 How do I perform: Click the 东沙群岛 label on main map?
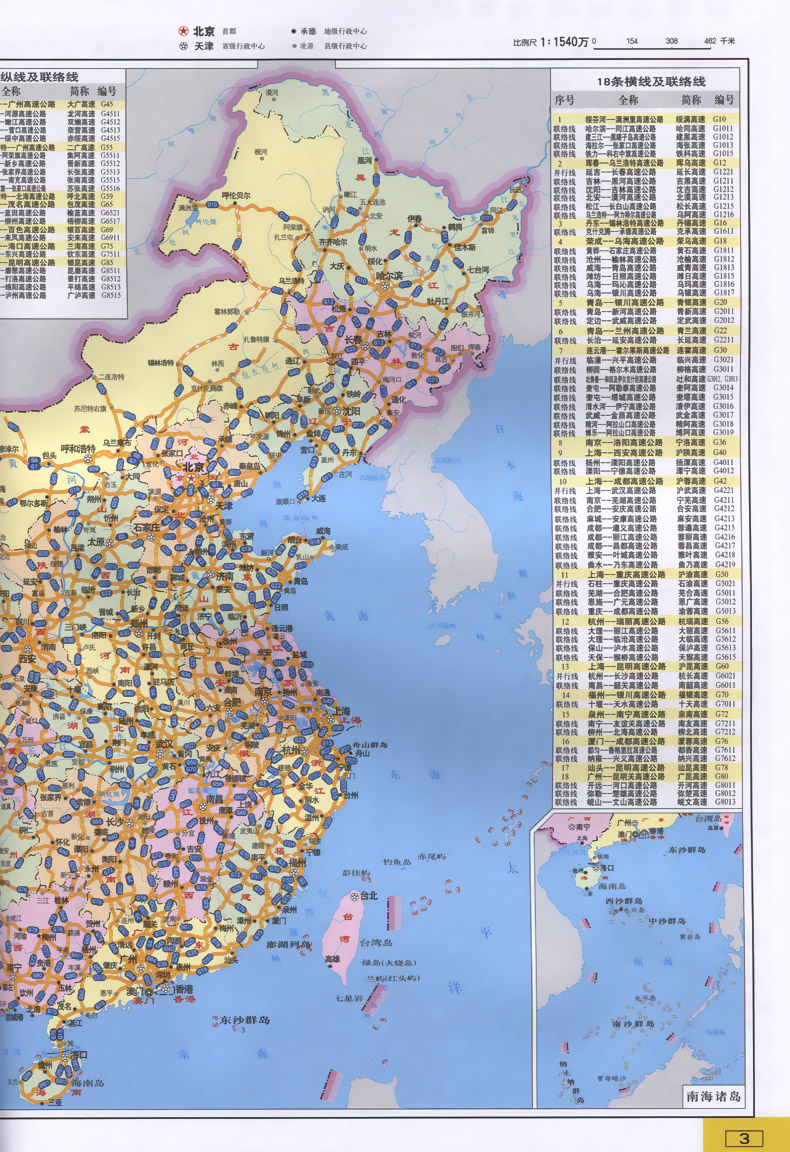click(245, 1020)
